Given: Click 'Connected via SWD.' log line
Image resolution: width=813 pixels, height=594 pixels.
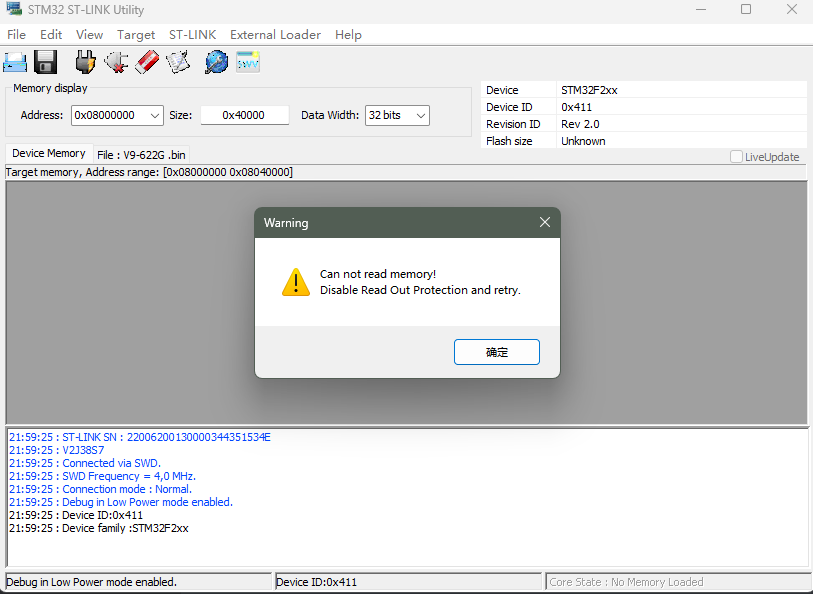Looking at the screenshot, I should [x=85, y=463].
